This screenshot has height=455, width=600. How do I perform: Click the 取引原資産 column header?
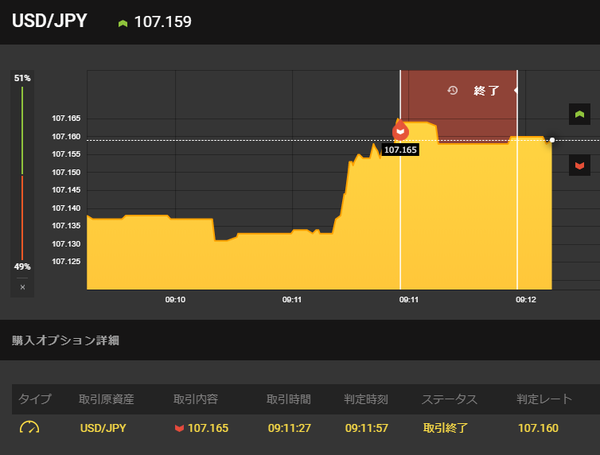pos(106,399)
